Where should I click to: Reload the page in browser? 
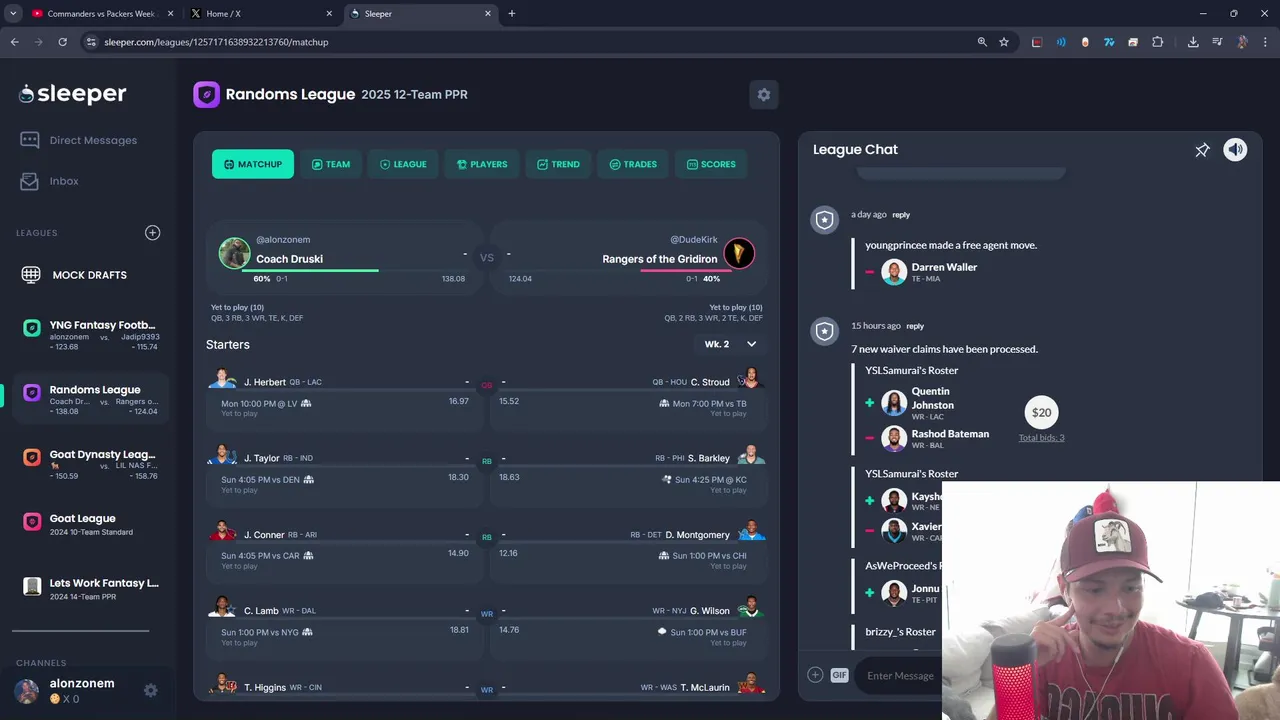coord(62,42)
